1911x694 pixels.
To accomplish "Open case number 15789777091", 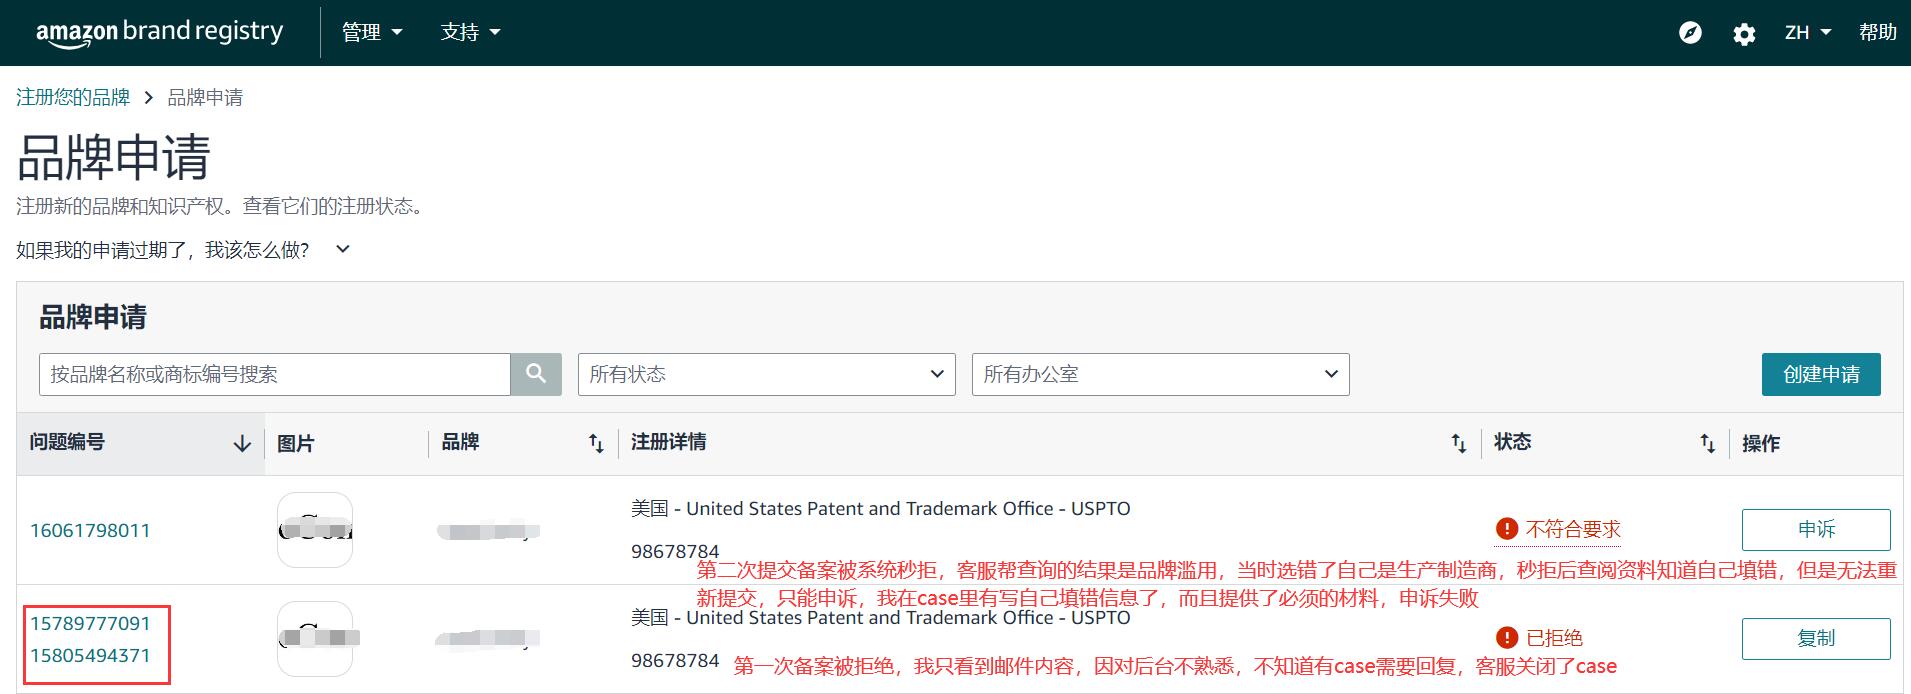I will click(90, 623).
